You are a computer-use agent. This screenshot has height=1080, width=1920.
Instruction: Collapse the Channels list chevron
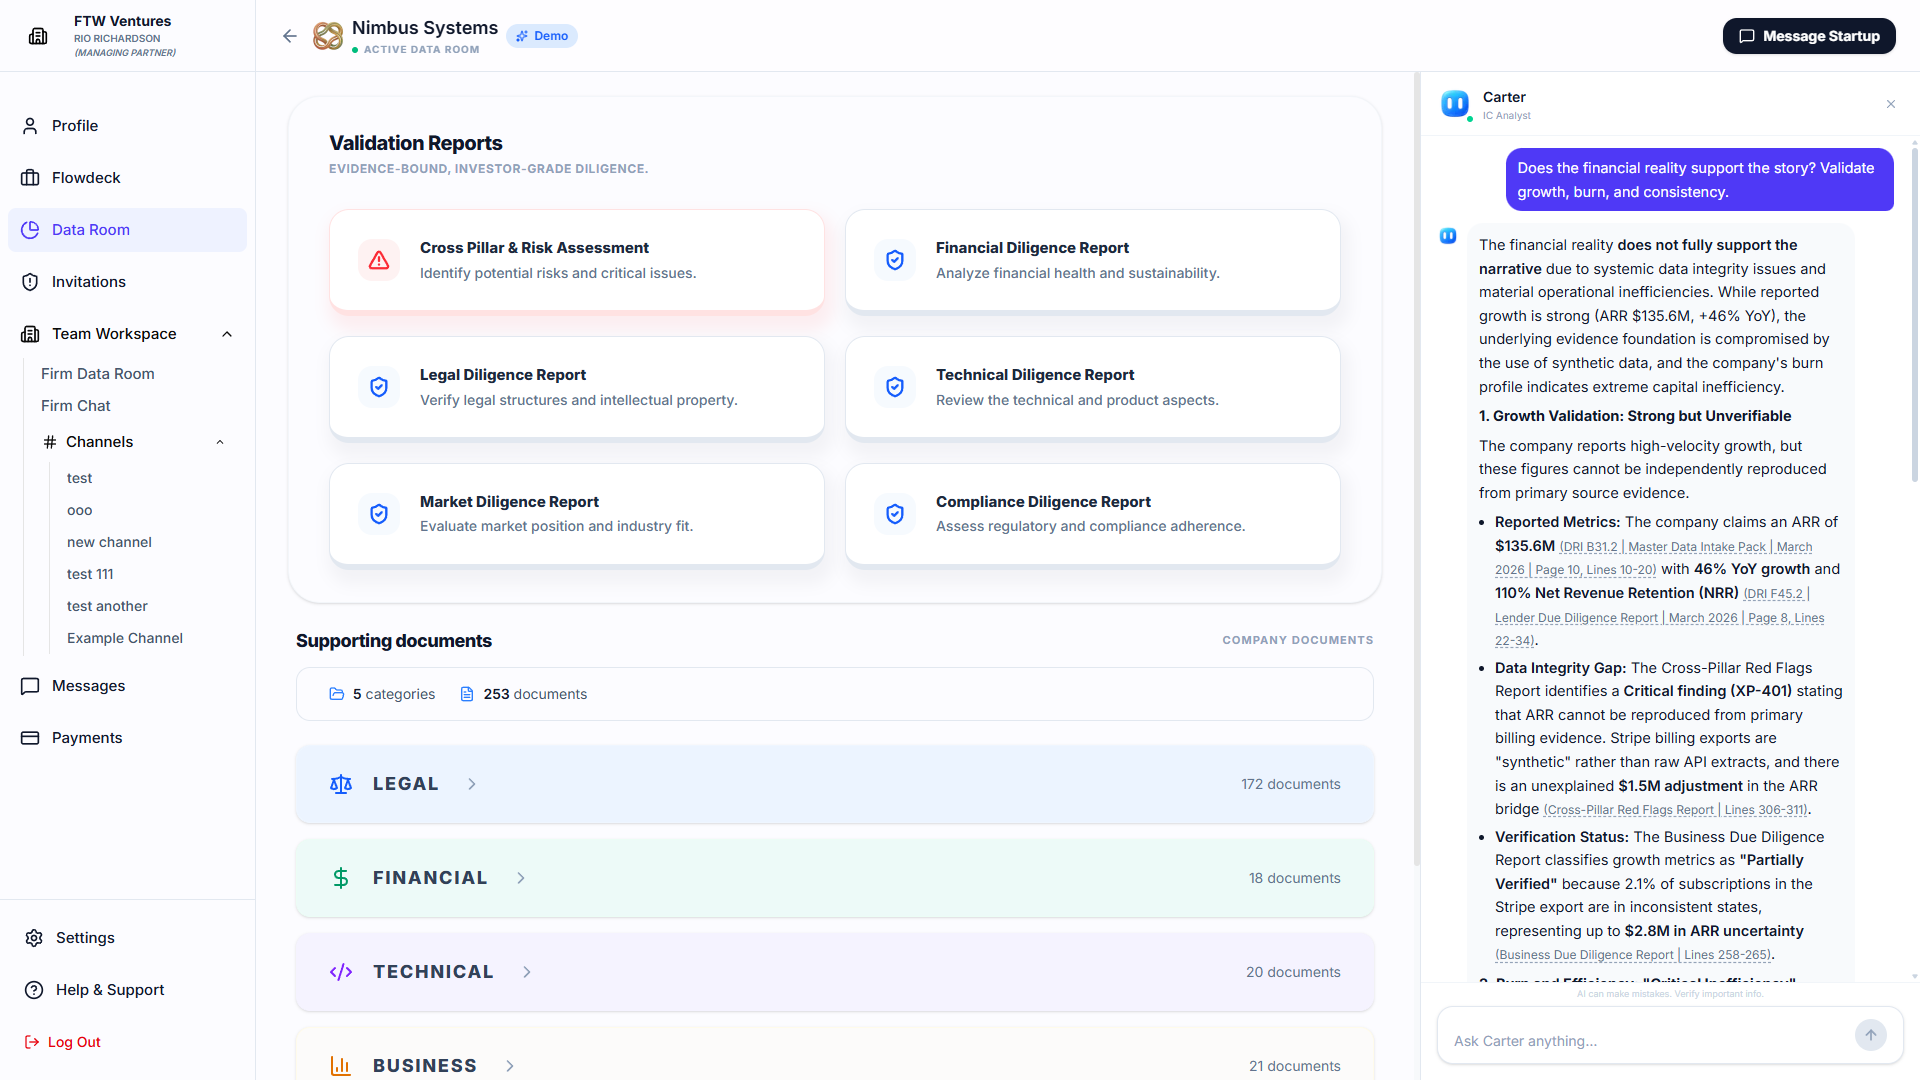[220, 442]
